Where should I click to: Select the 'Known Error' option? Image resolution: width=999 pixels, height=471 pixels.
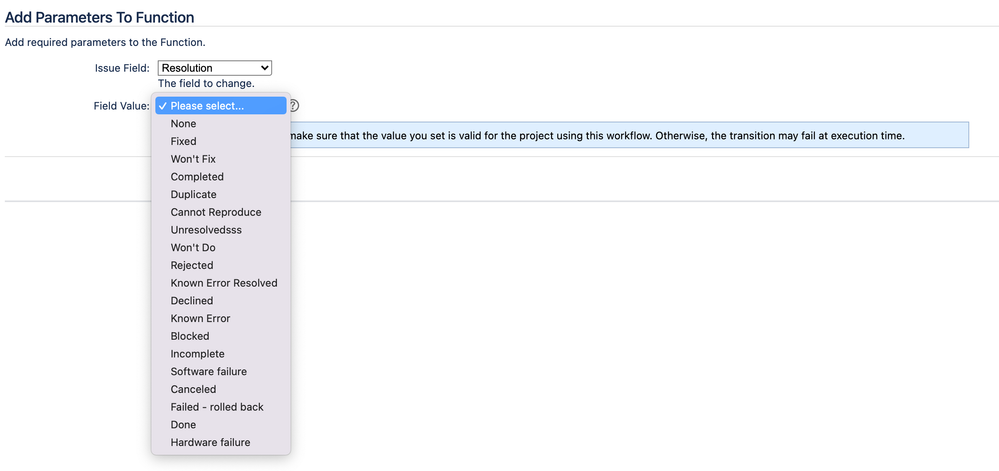pos(220,318)
